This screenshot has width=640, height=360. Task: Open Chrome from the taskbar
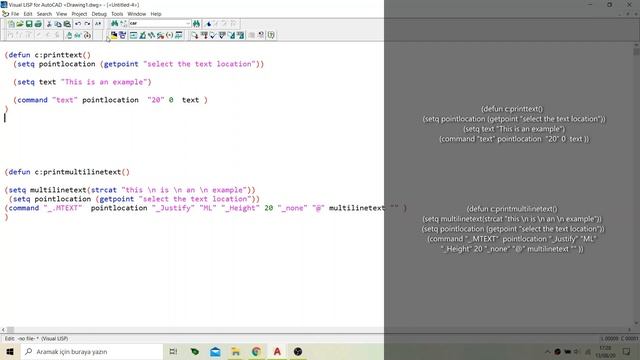pyautogui.click(x=256, y=351)
